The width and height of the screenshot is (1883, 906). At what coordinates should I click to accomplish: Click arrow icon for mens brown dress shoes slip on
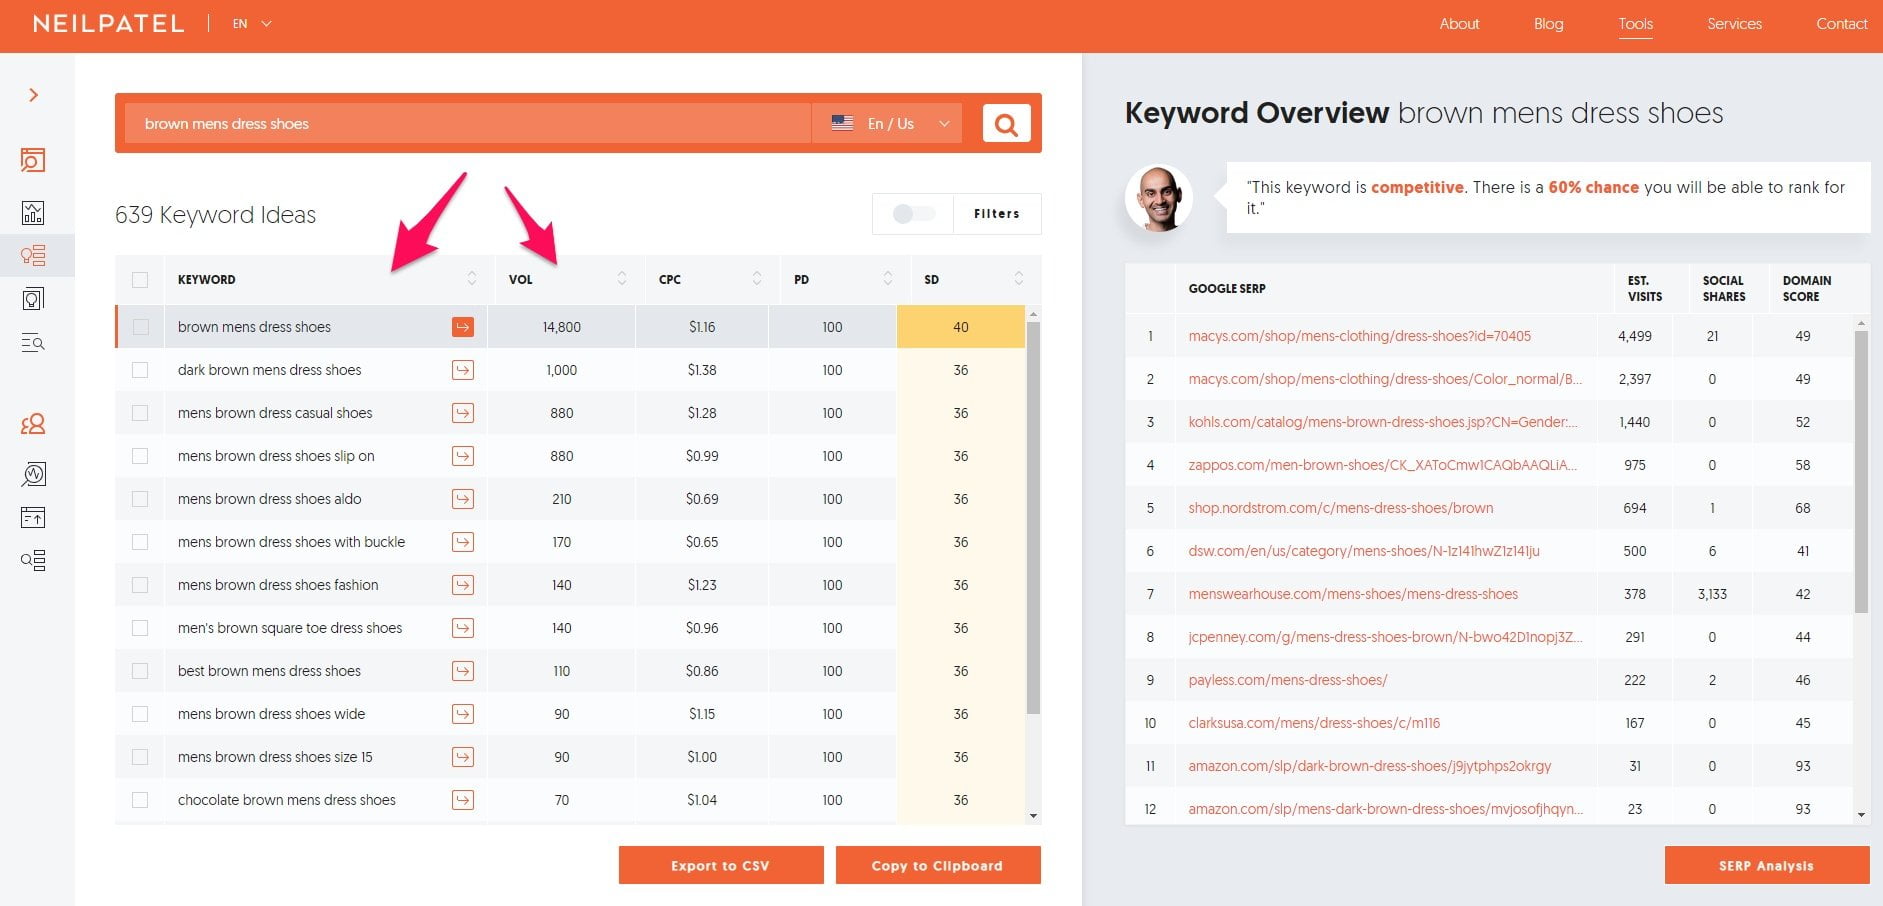pyautogui.click(x=463, y=456)
